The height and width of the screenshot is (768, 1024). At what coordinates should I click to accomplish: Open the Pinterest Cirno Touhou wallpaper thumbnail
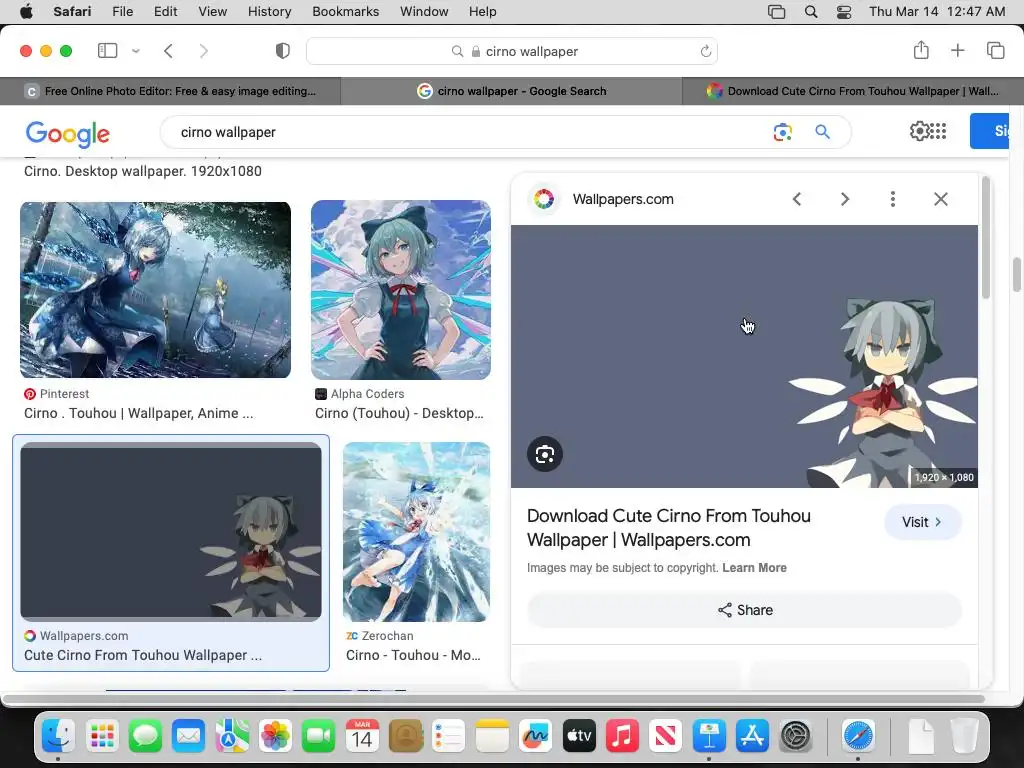(155, 290)
